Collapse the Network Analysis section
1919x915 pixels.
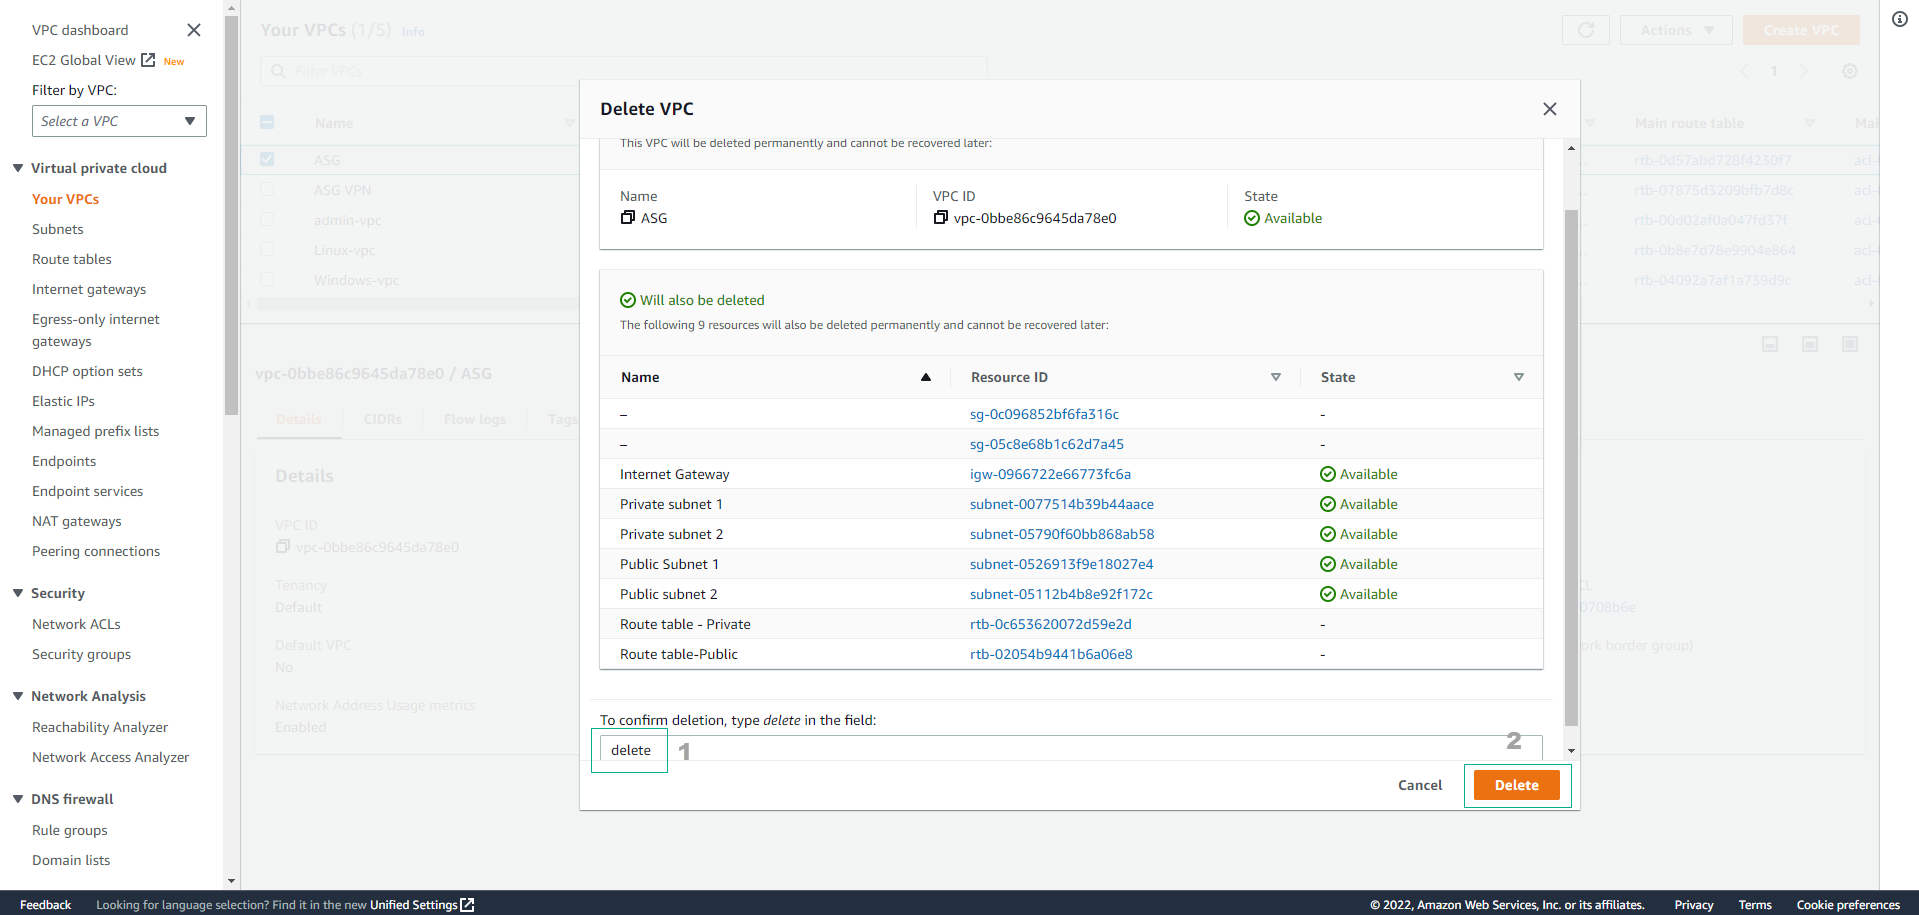(x=18, y=696)
